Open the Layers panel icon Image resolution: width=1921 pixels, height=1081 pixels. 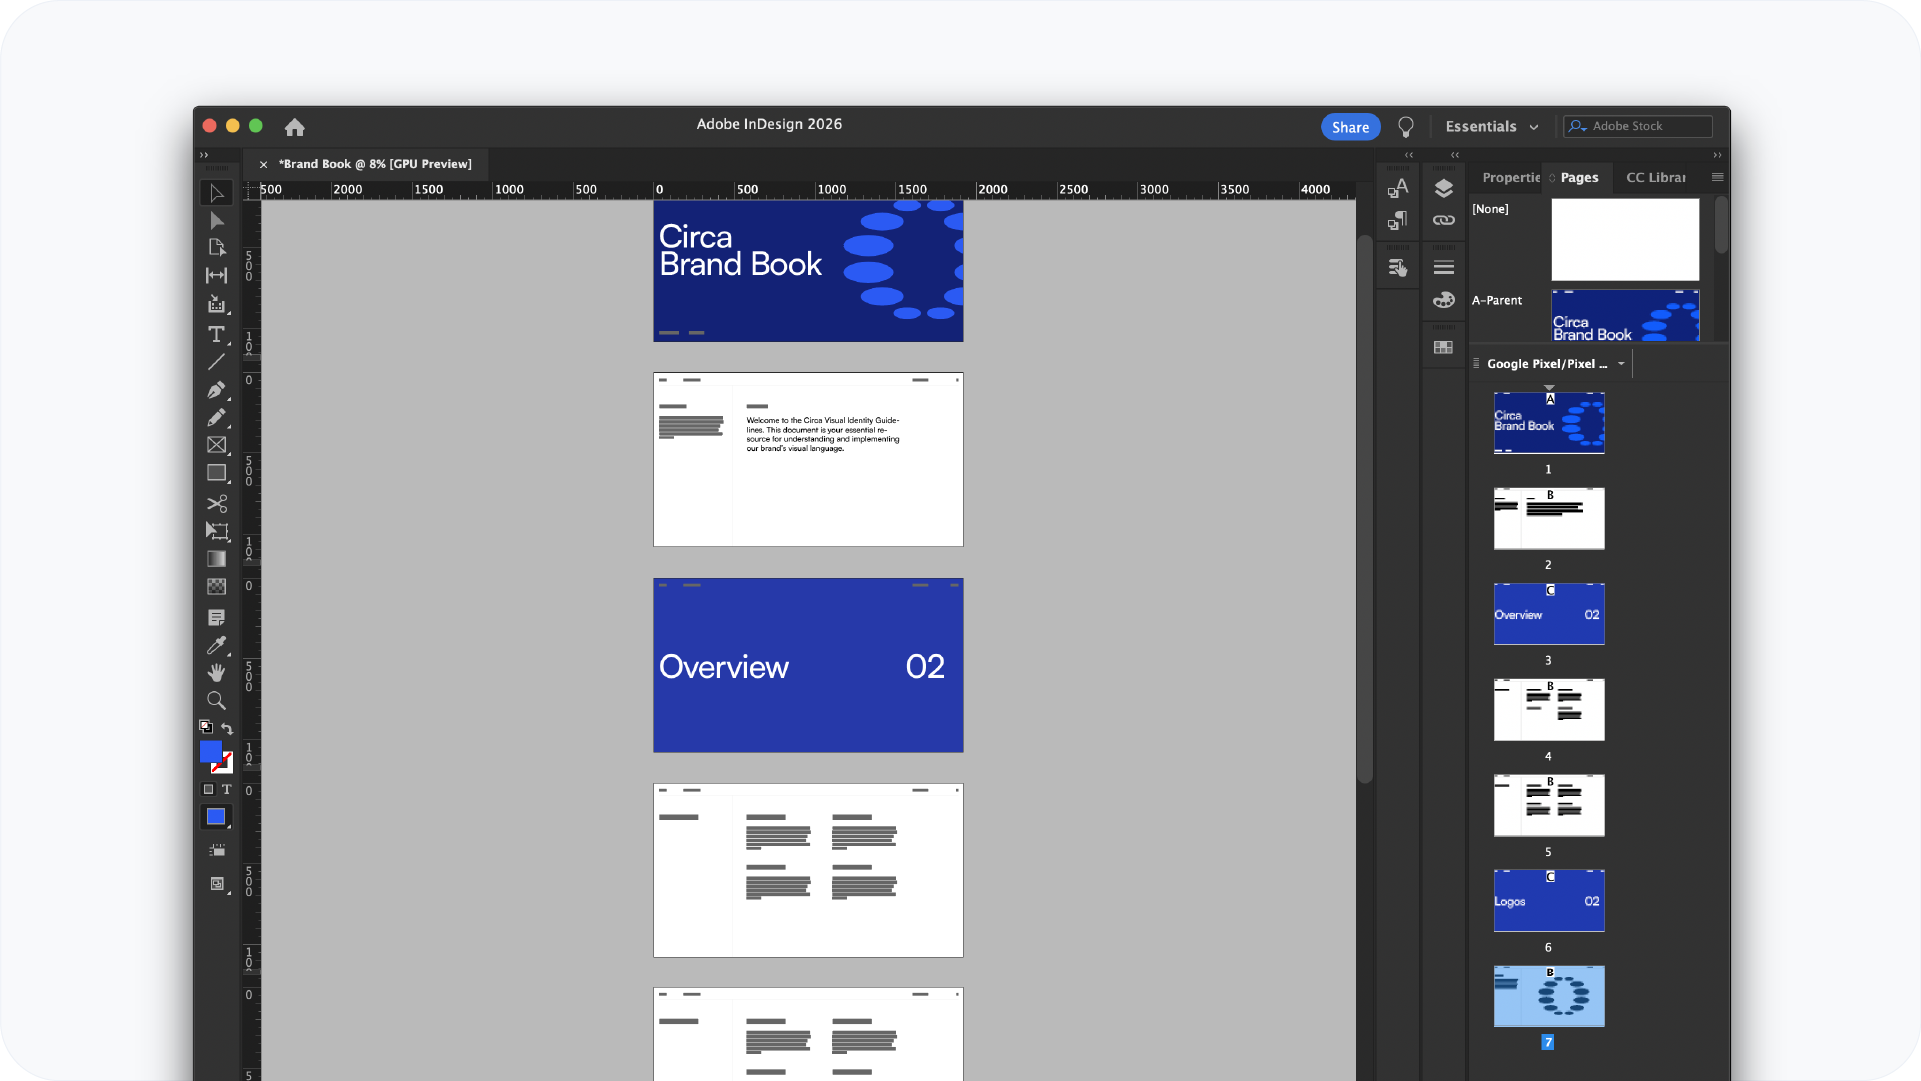click(x=1443, y=188)
